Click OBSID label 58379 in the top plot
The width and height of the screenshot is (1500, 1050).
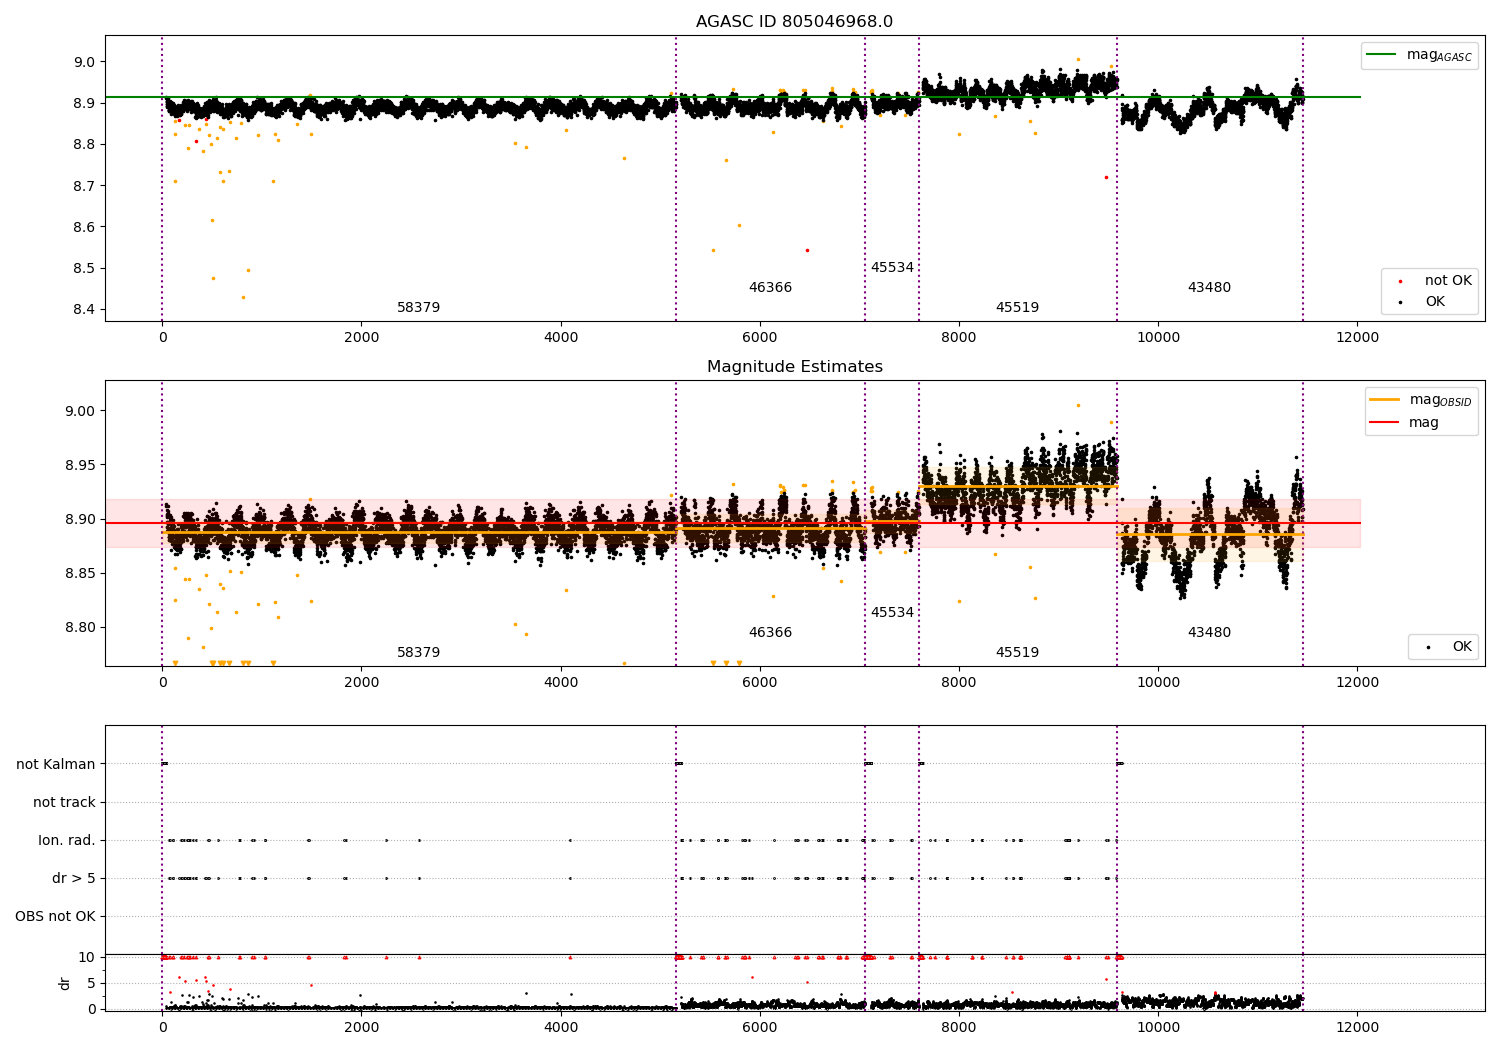(418, 308)
